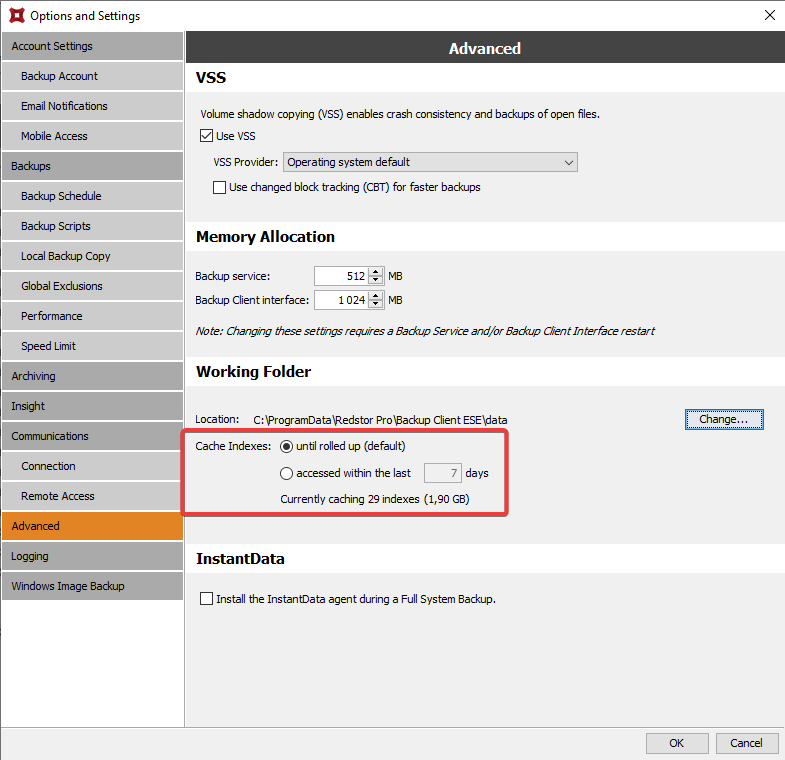
Task: Open Global Exclusions settings
Action: (93, 286)
